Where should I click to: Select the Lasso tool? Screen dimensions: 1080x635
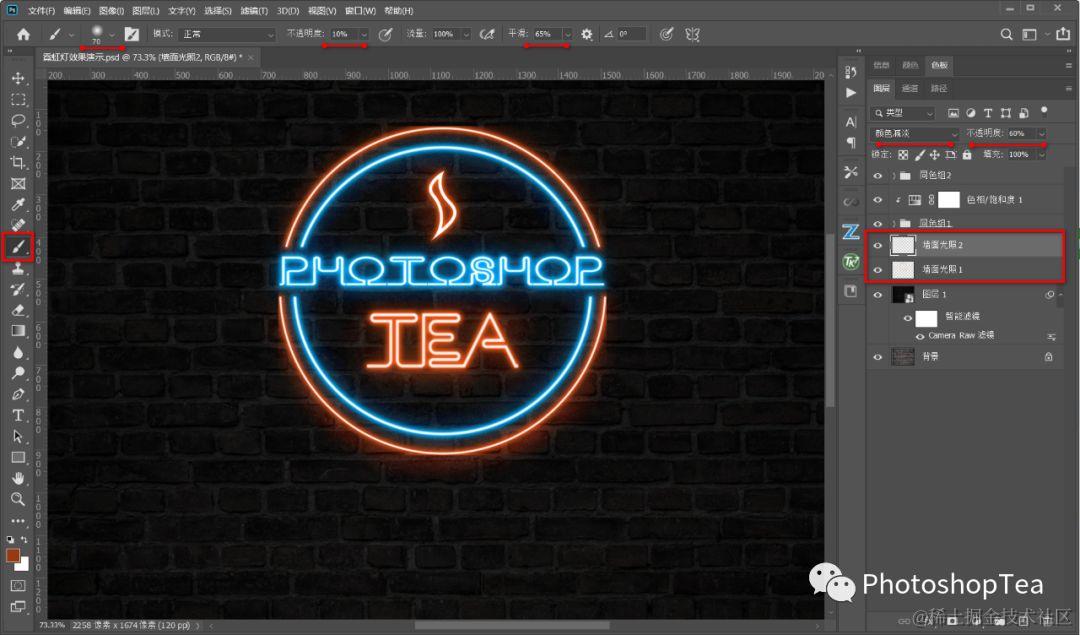(18, 121)
